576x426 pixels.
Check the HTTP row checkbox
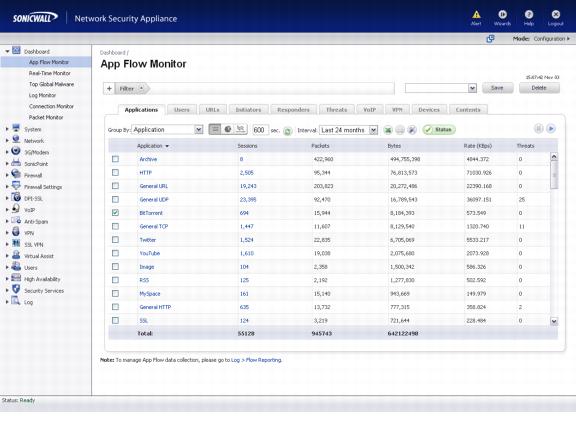[115, 172]
